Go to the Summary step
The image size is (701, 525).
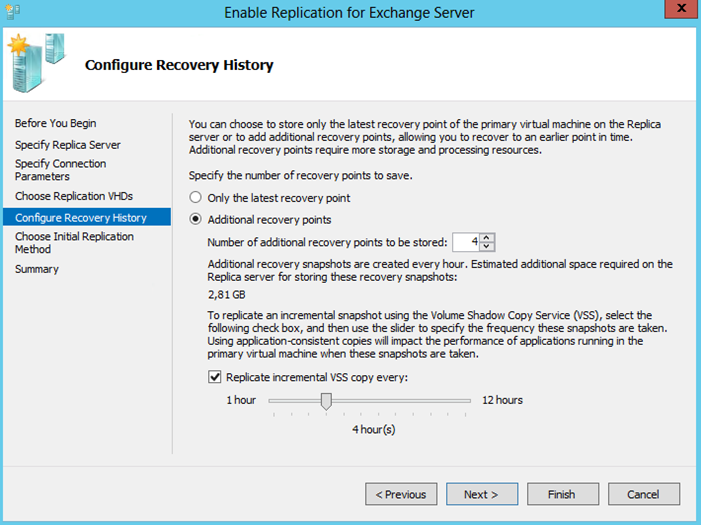[37, 269]
